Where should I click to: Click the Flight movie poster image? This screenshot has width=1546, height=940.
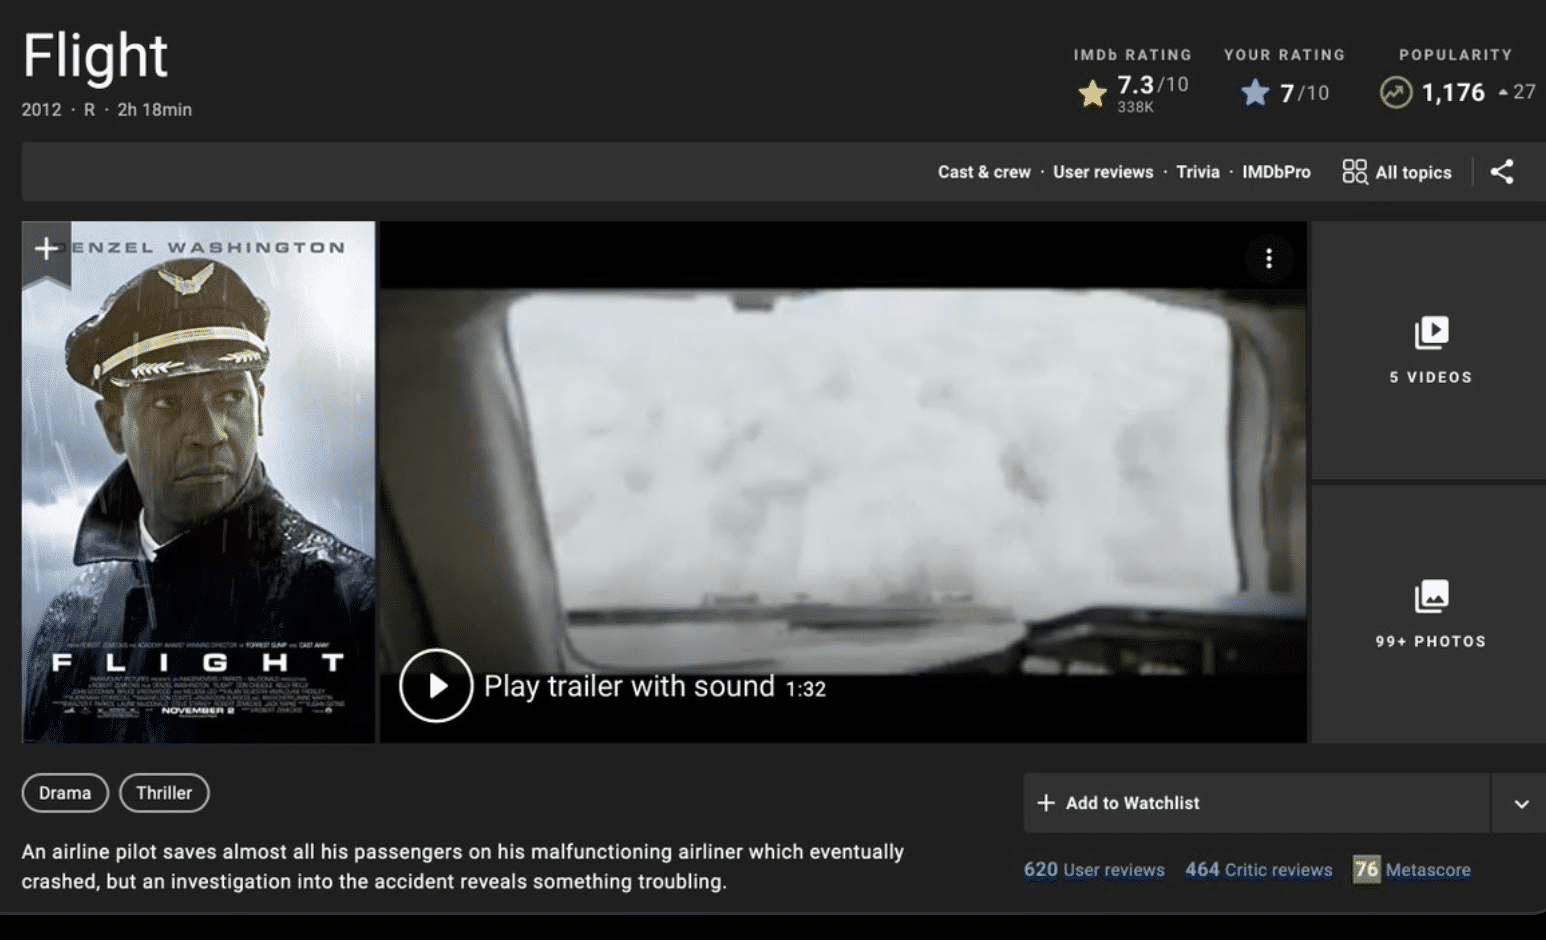[x=198, y=482]
